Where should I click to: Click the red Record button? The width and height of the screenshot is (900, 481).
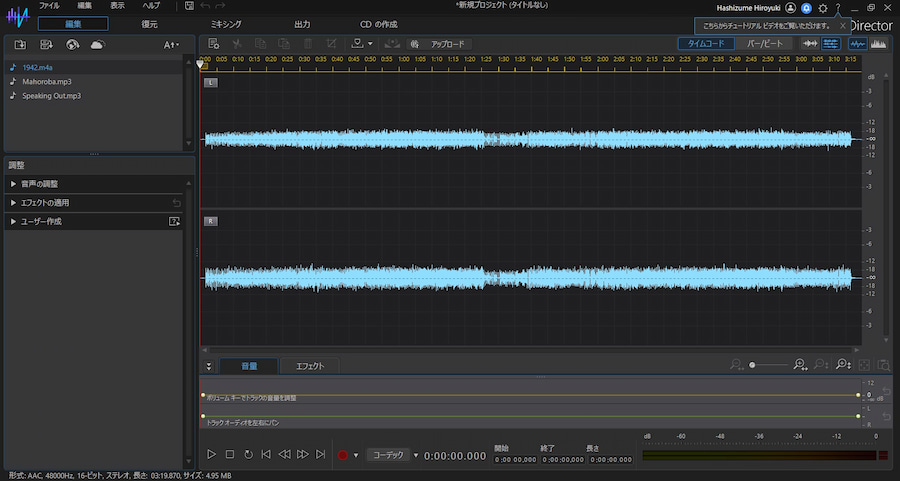[342, 454]
